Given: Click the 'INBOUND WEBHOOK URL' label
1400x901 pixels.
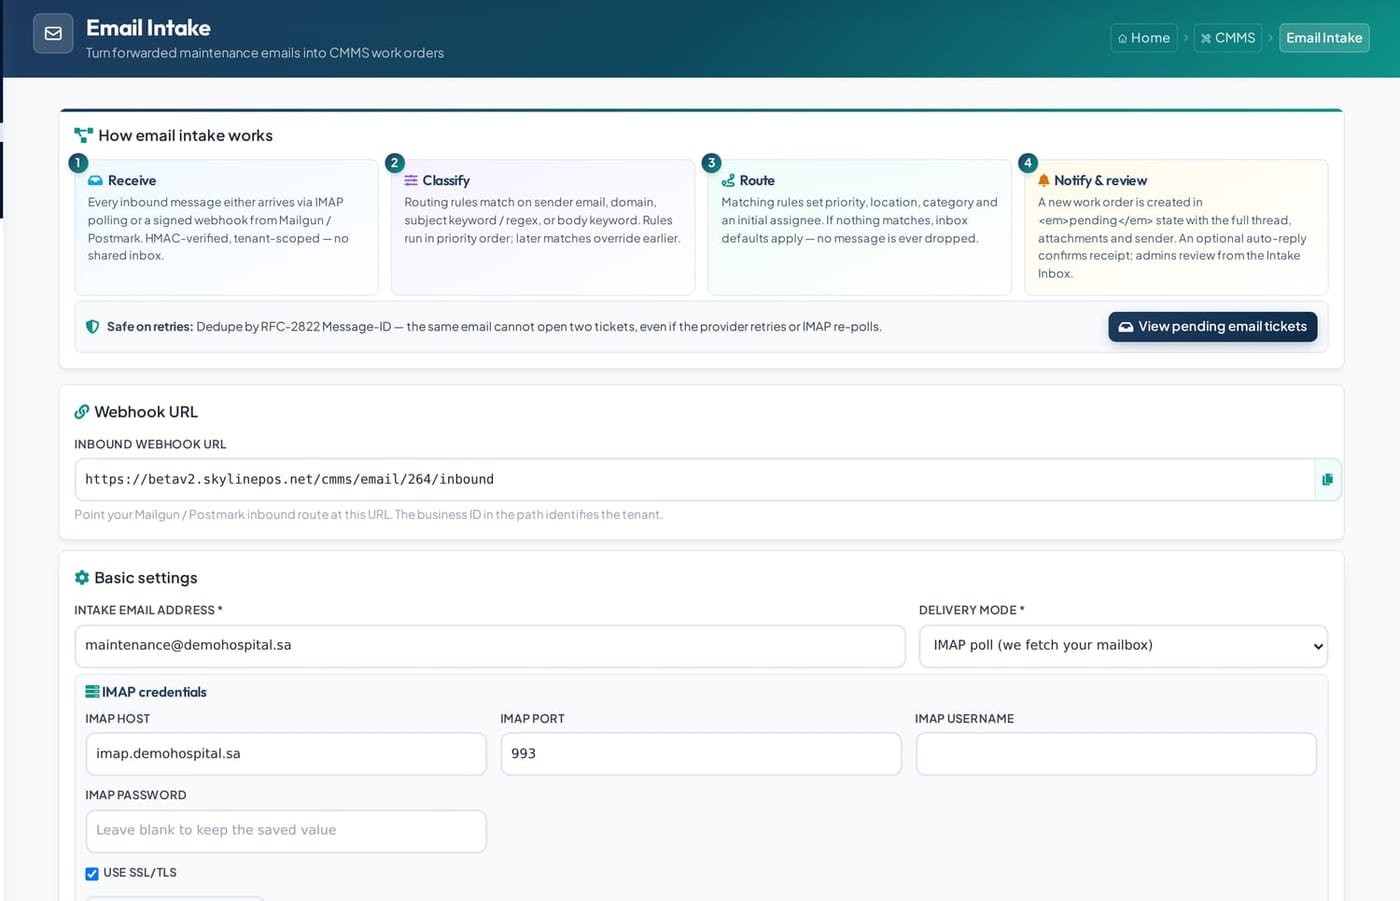Looking at the screenshot, I should point(150,444).
